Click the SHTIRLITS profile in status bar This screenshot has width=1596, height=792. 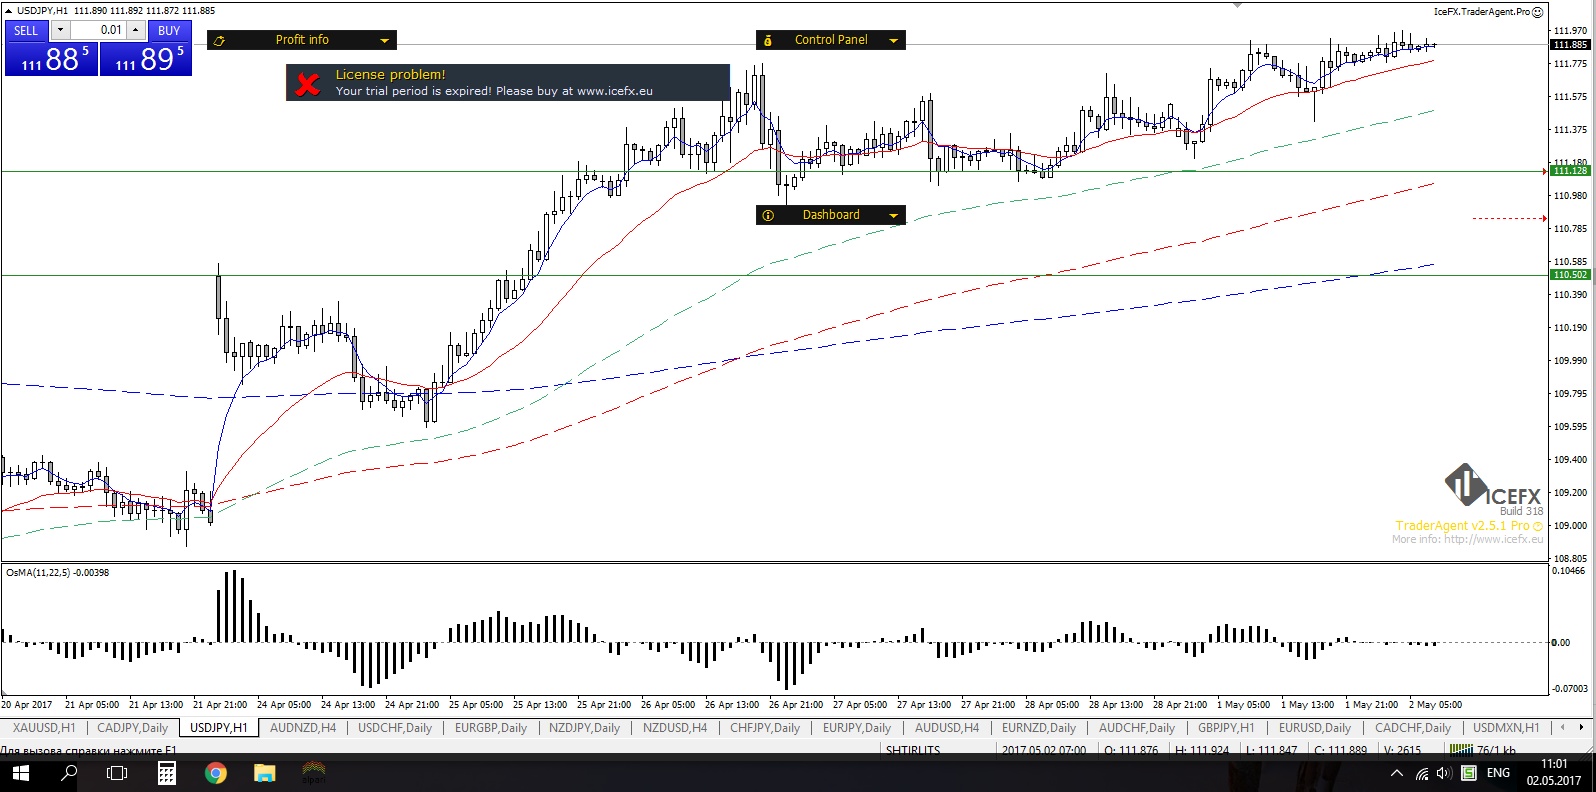pos(913,750)
